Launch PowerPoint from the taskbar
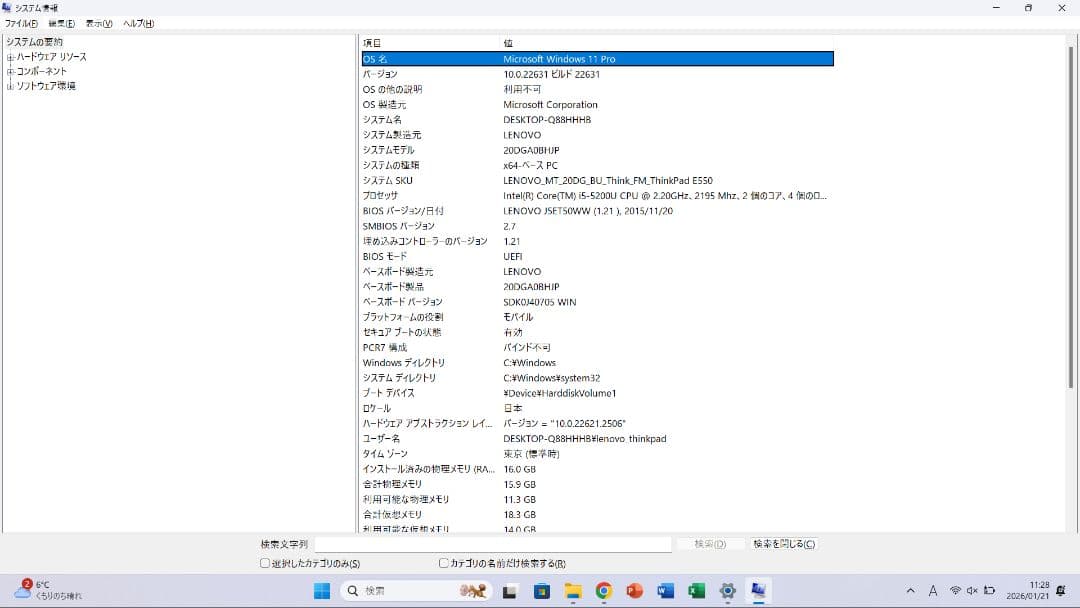The height and width of the screenshot is (608, 1080). tap(632, 590)
